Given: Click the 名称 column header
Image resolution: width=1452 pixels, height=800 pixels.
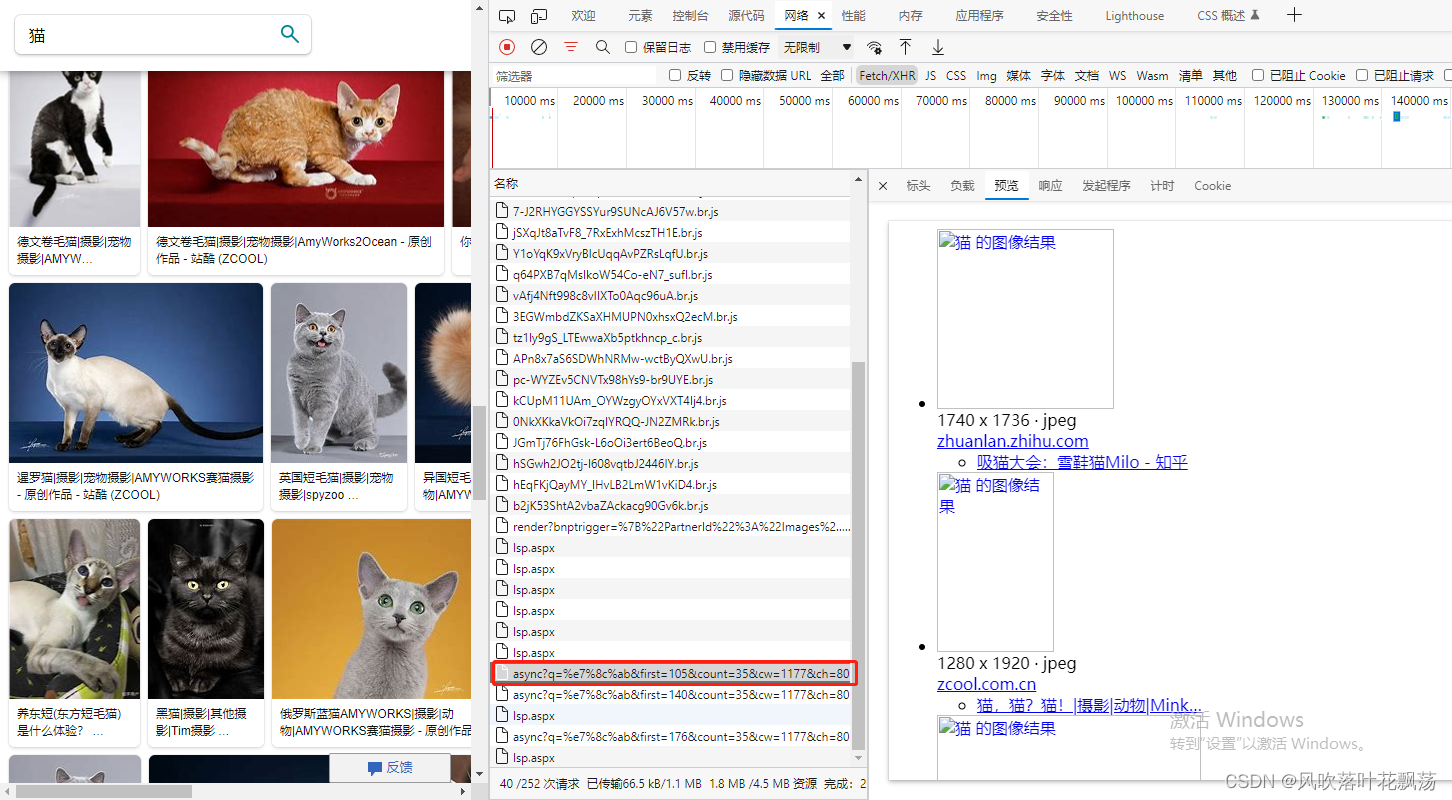Looking at the screenshot, I should tap(671, 184).
